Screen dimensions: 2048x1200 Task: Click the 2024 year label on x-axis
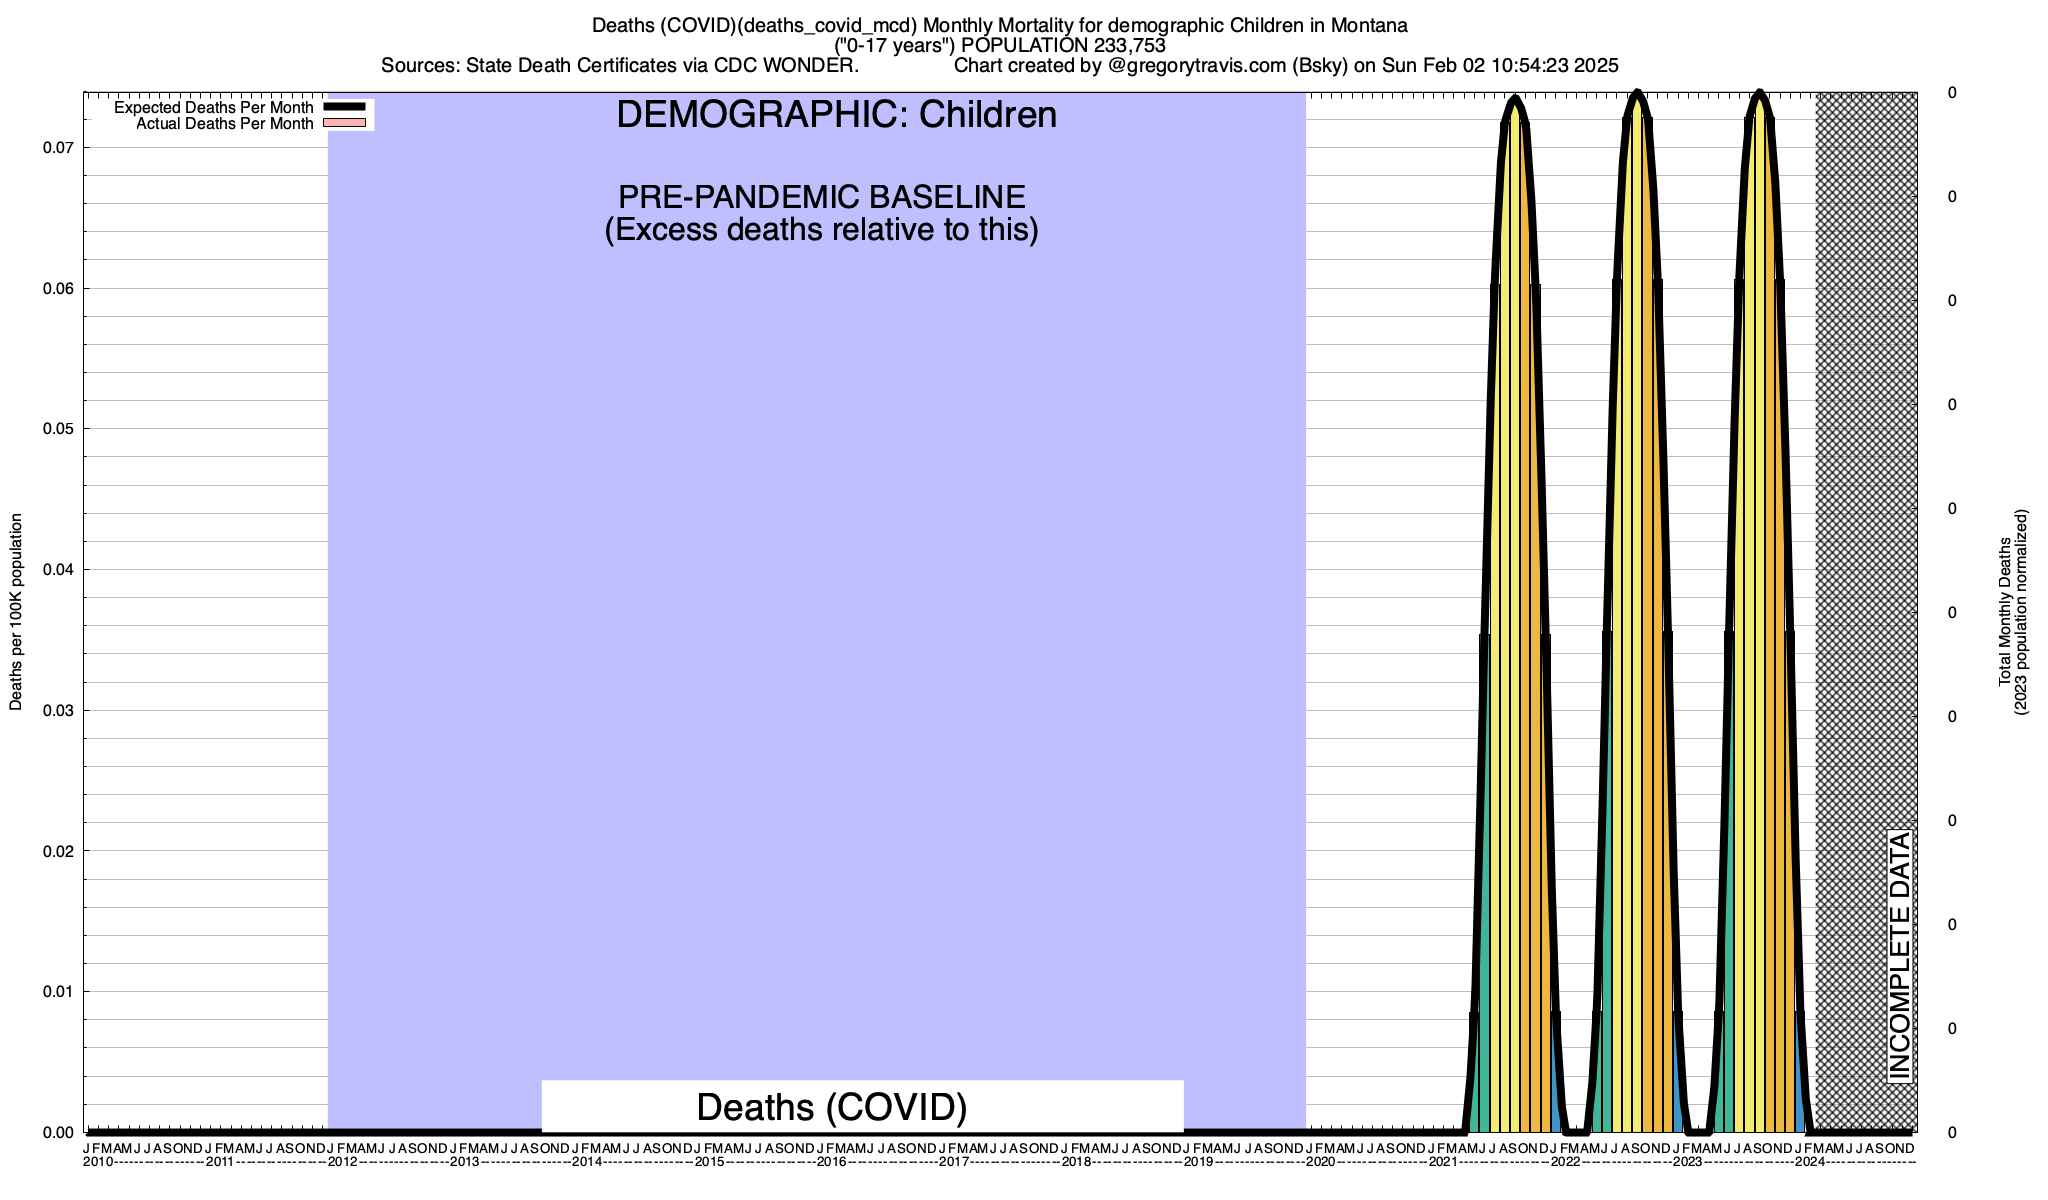(1809, 1162)
